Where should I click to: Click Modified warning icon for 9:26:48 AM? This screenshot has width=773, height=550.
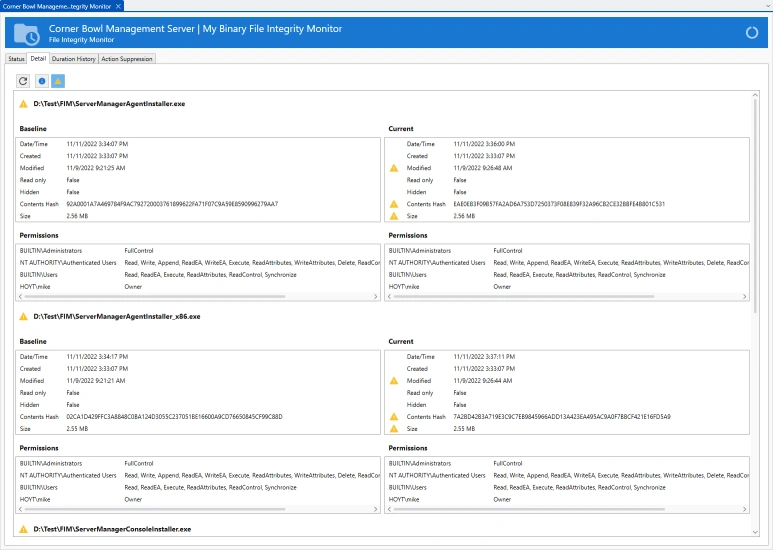pos(394,168)
